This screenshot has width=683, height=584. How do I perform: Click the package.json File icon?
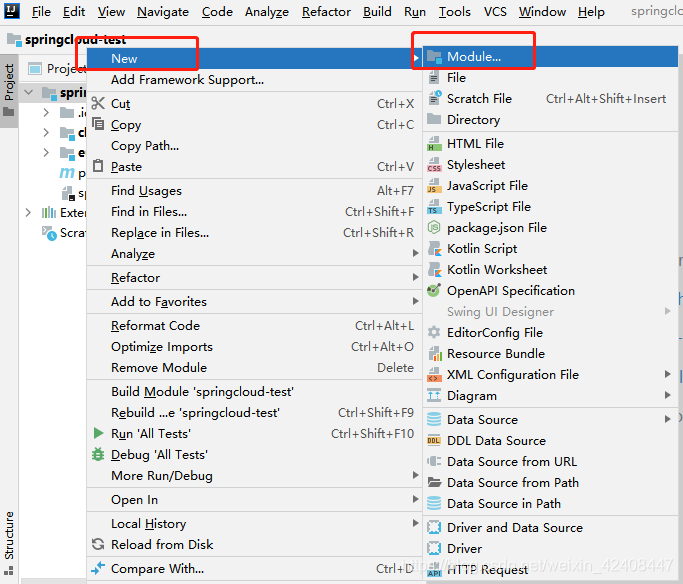434,227
